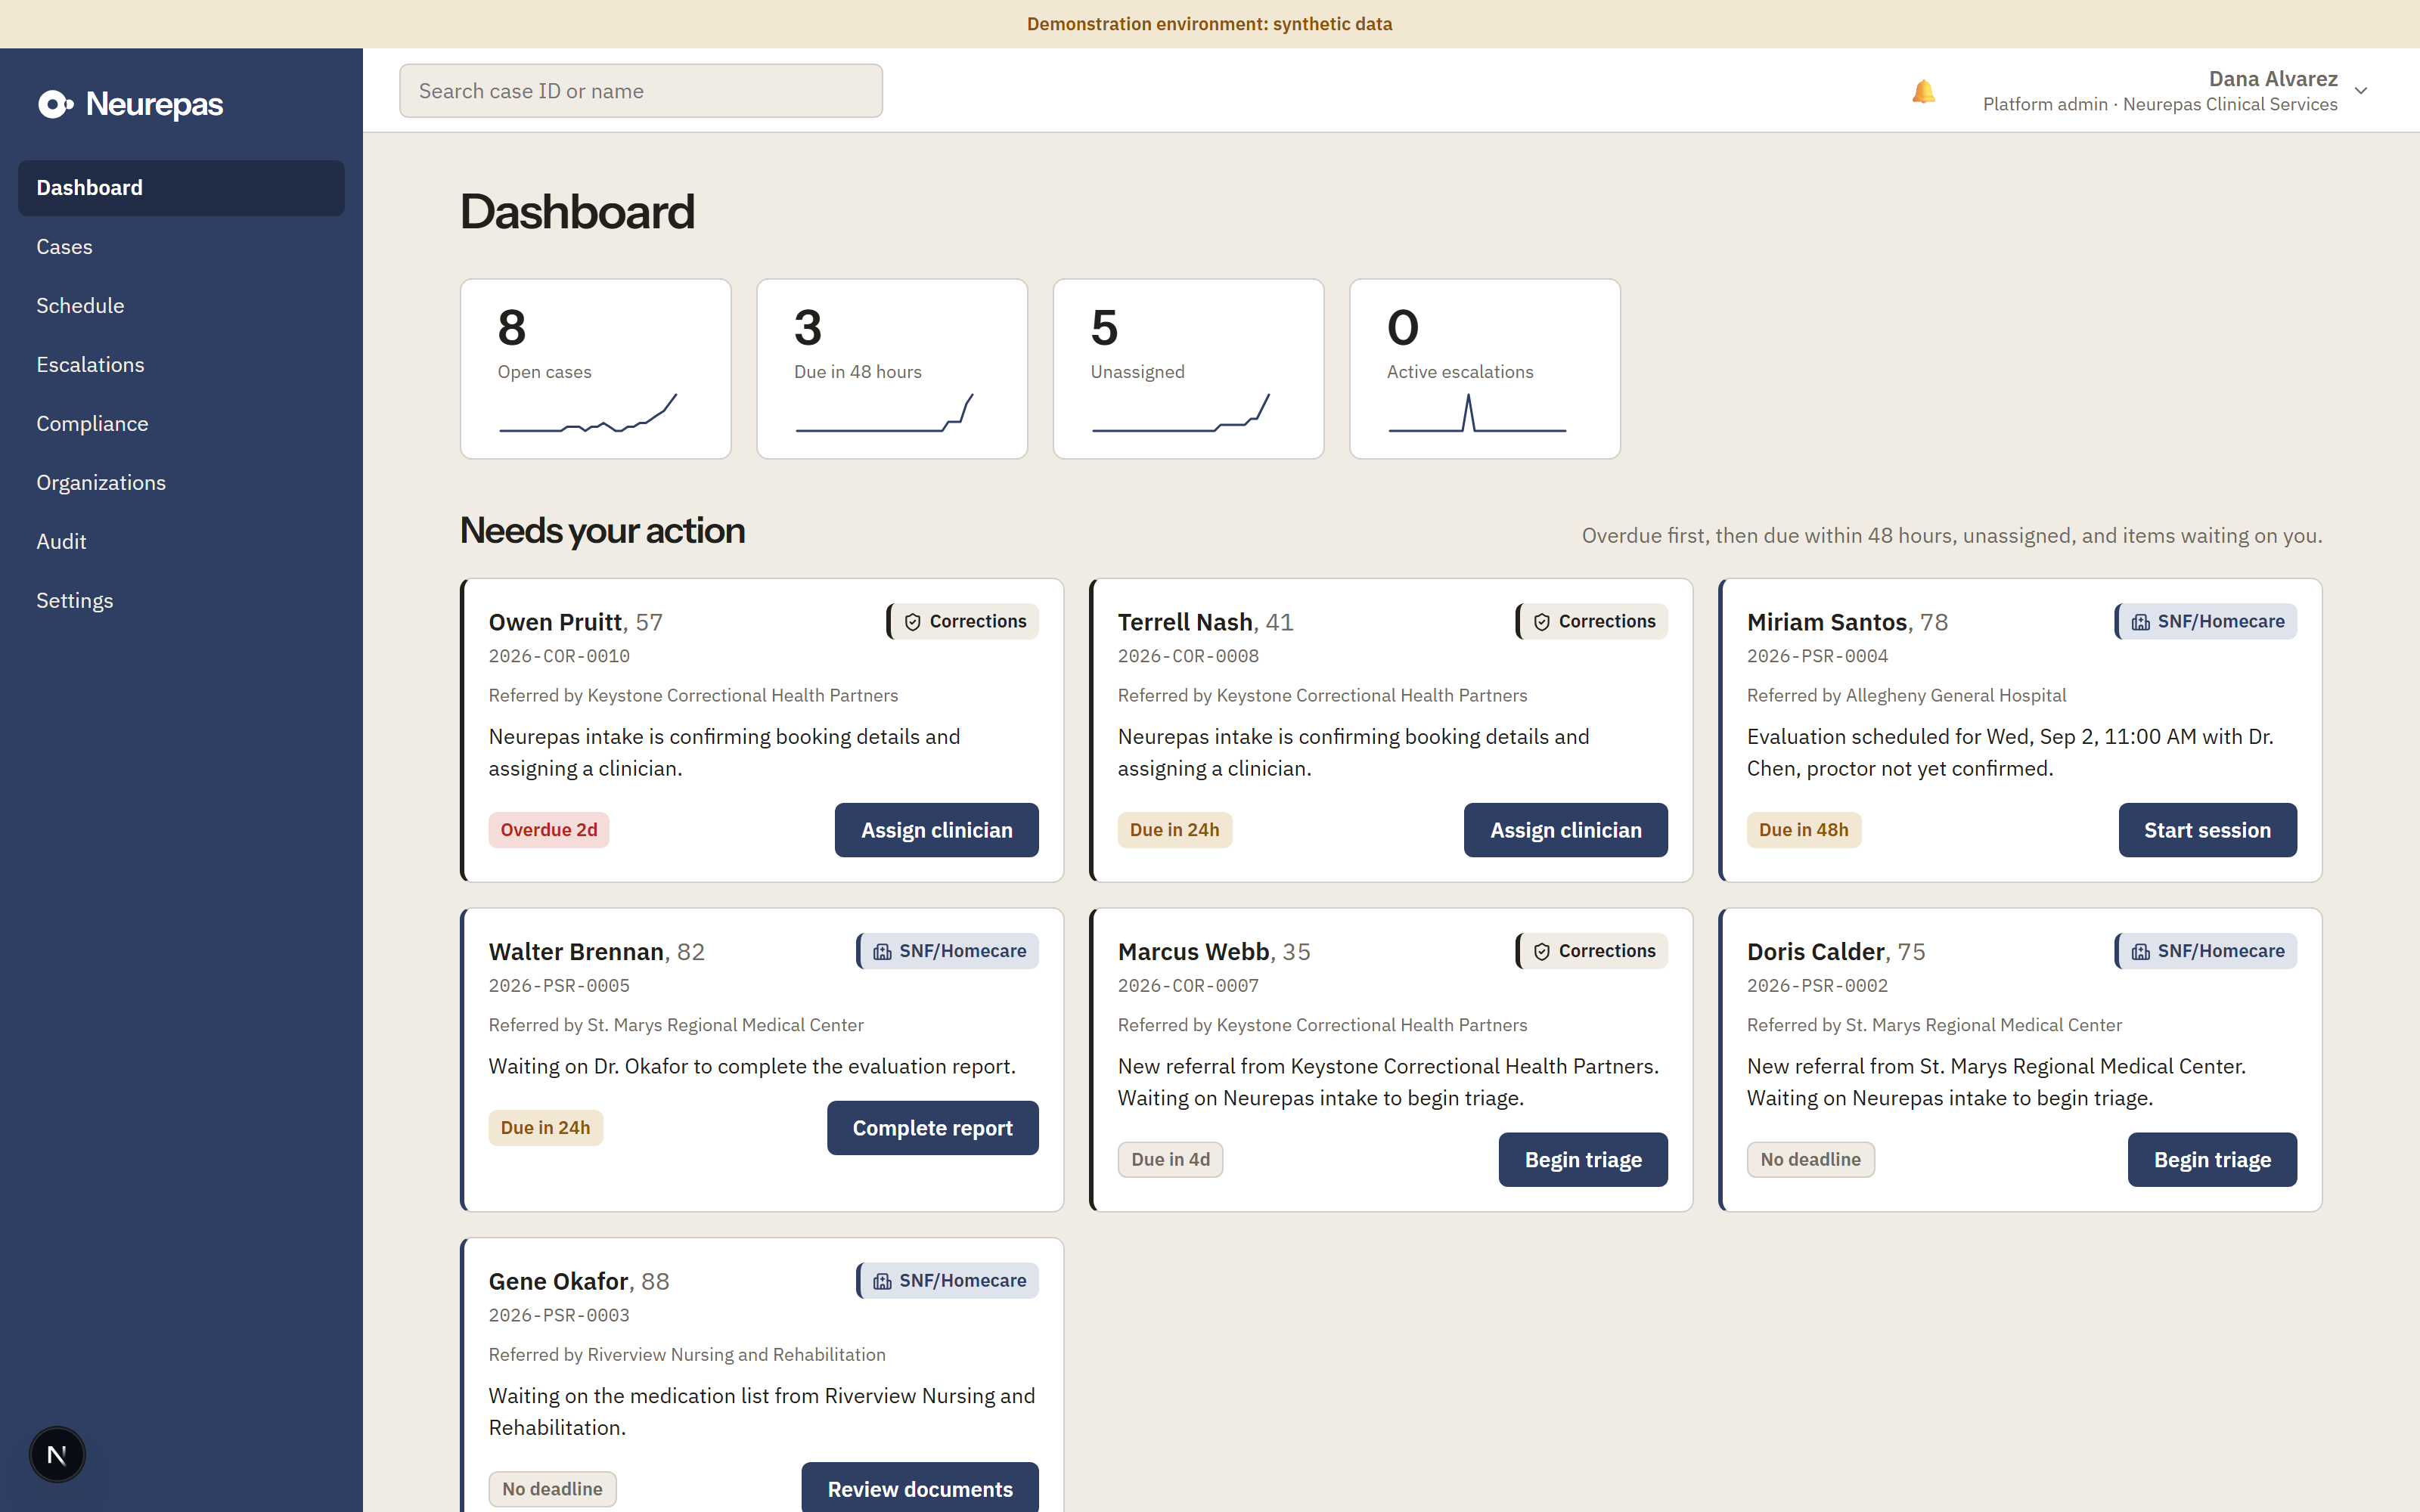
Task: Click the No deadline badge on Doris Calder's card
Action: pyautogui.click(x=1811, y=1160)
